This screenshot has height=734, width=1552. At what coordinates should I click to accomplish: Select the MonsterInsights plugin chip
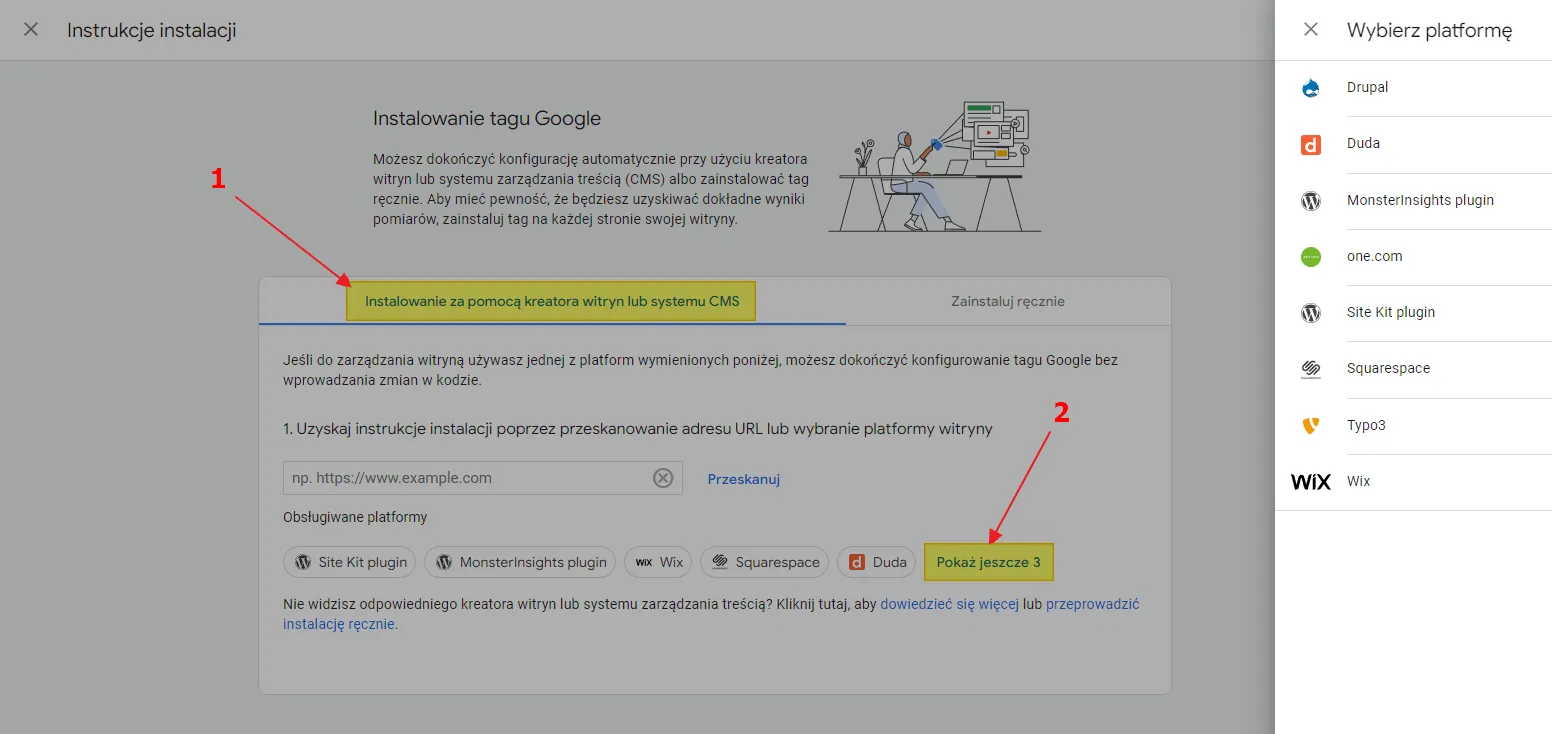point(520,562)
